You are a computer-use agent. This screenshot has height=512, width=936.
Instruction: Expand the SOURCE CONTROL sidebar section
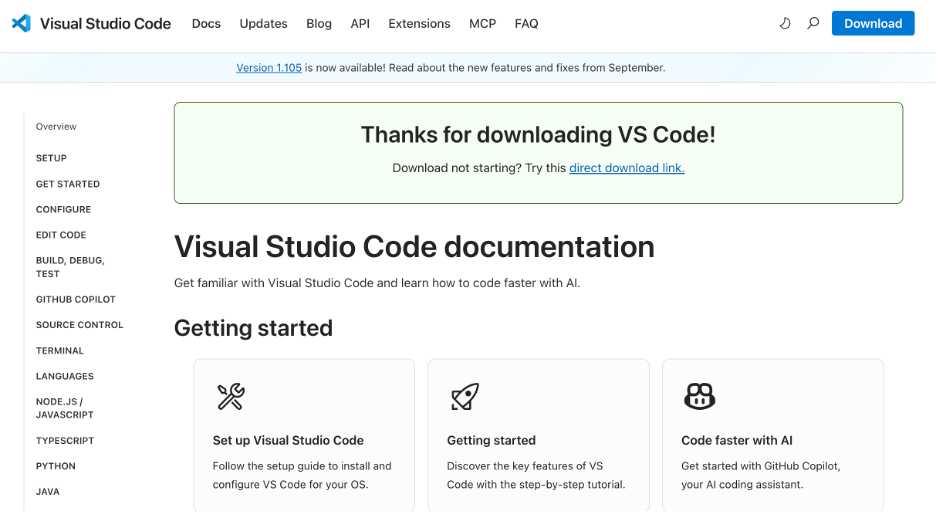(79, 325)
